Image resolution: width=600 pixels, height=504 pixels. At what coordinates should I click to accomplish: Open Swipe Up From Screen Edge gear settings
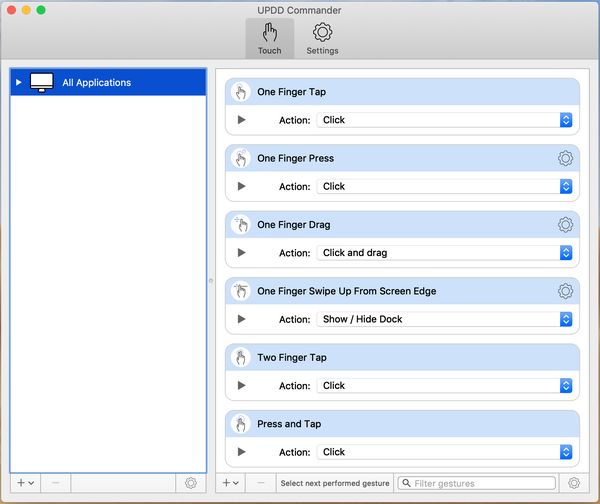pos(565,291)
